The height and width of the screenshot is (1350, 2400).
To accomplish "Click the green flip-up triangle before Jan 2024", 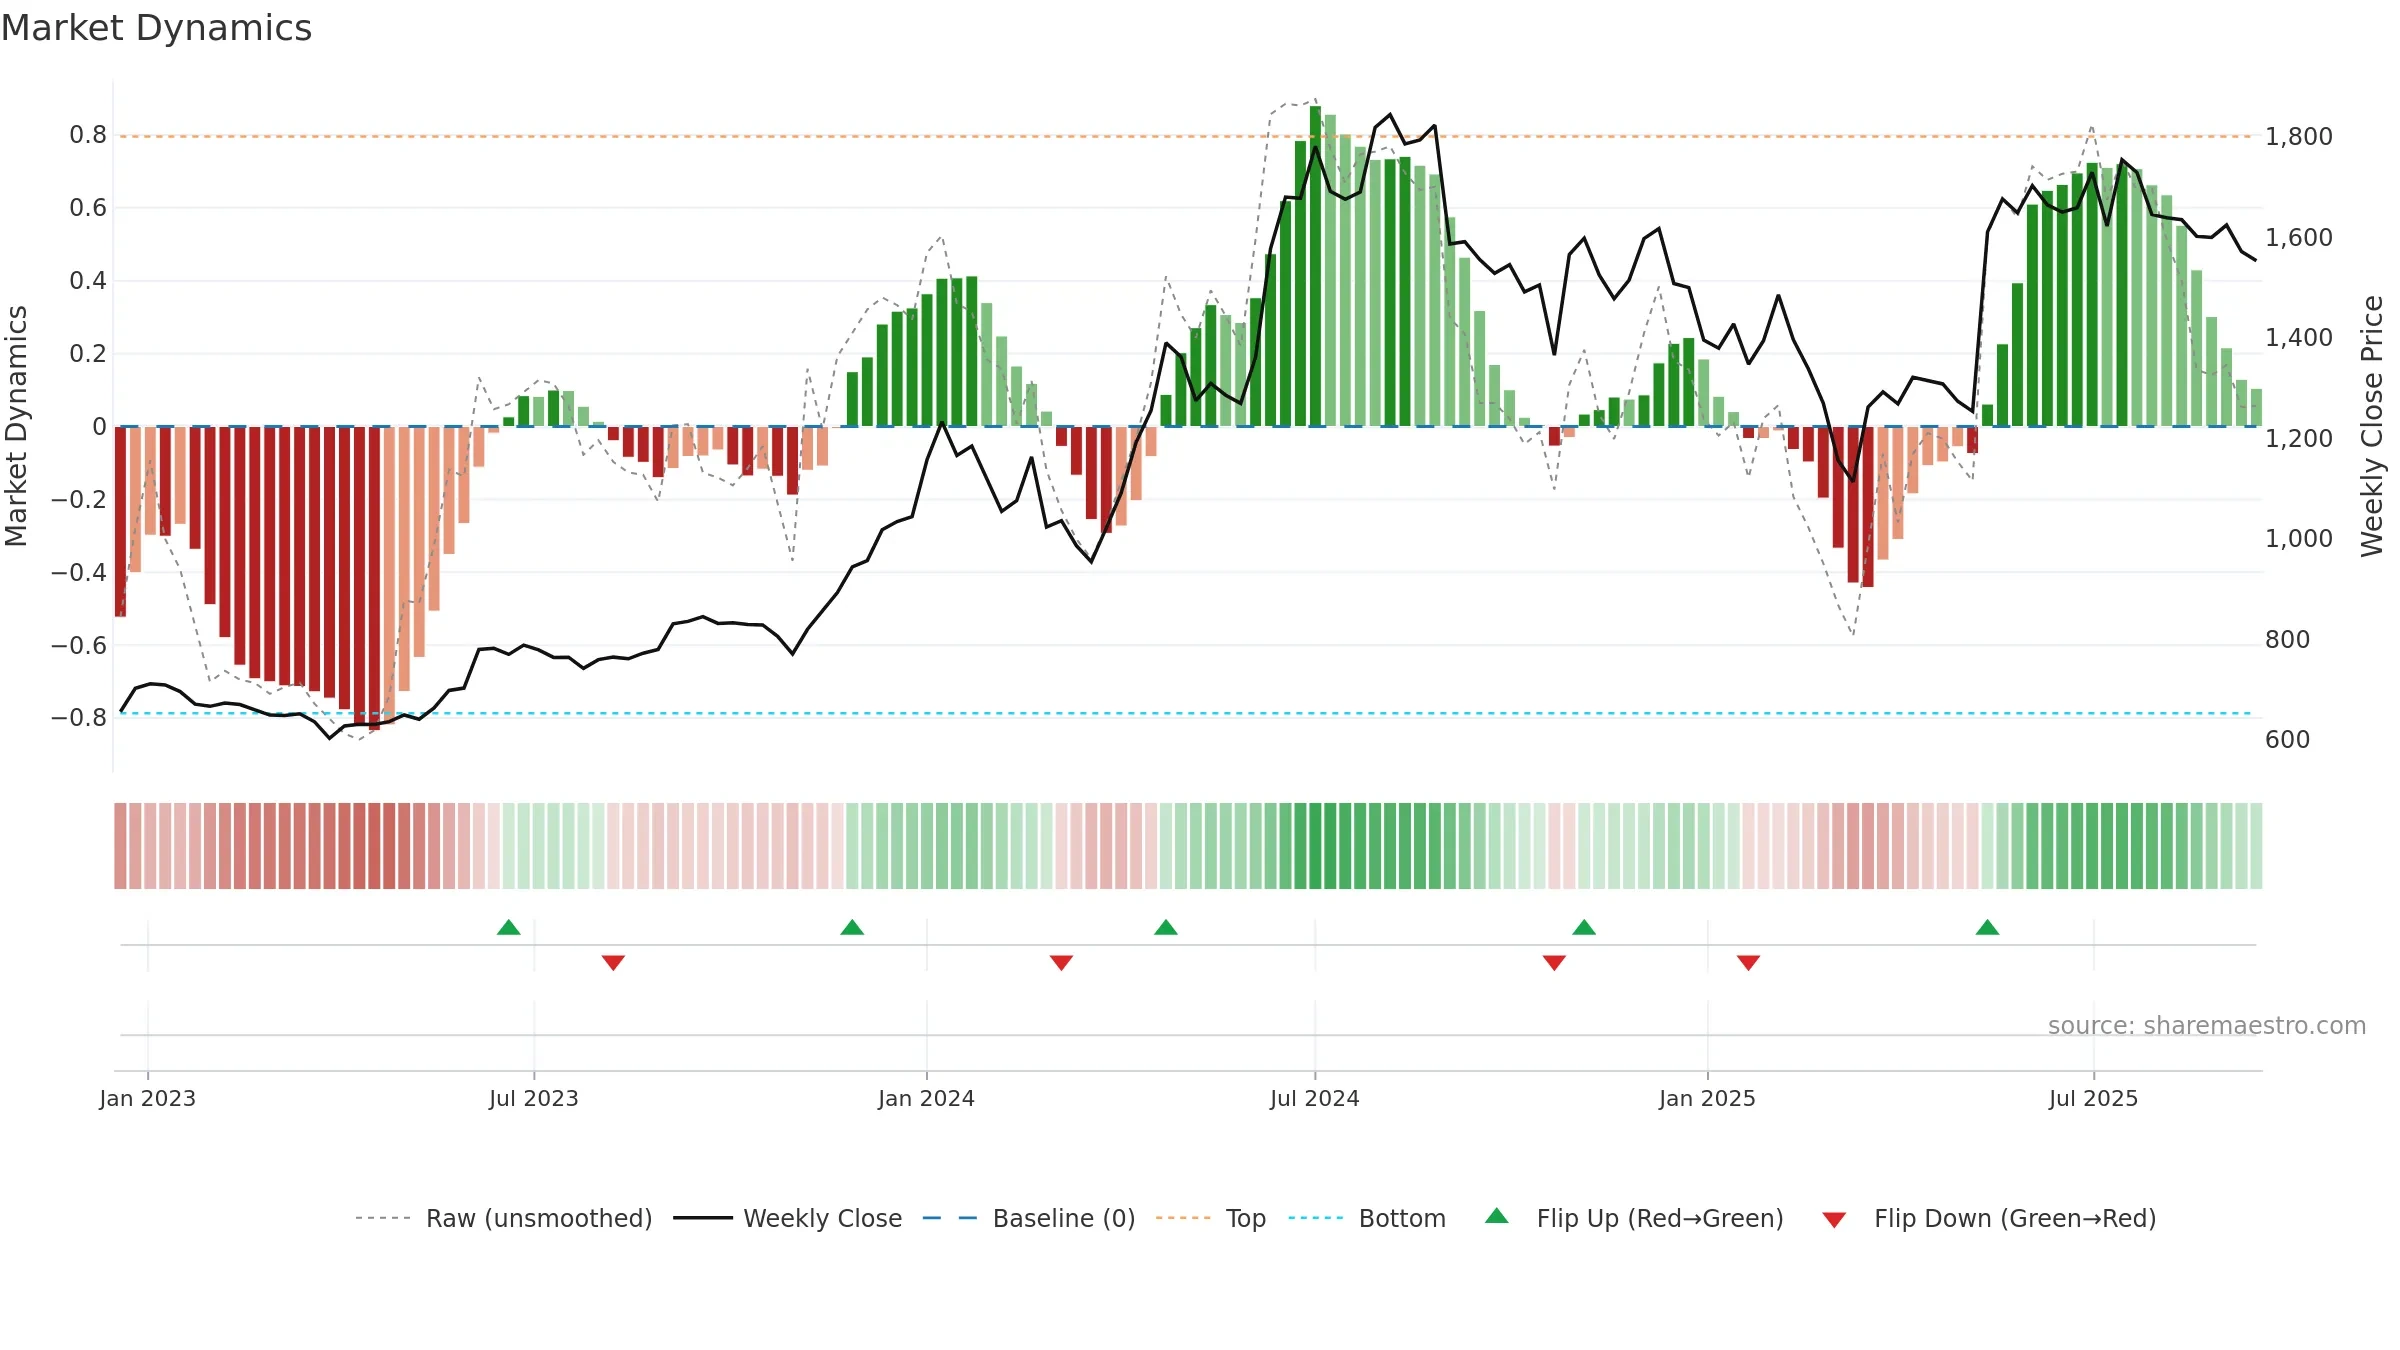I will click(x=852, y=927).
